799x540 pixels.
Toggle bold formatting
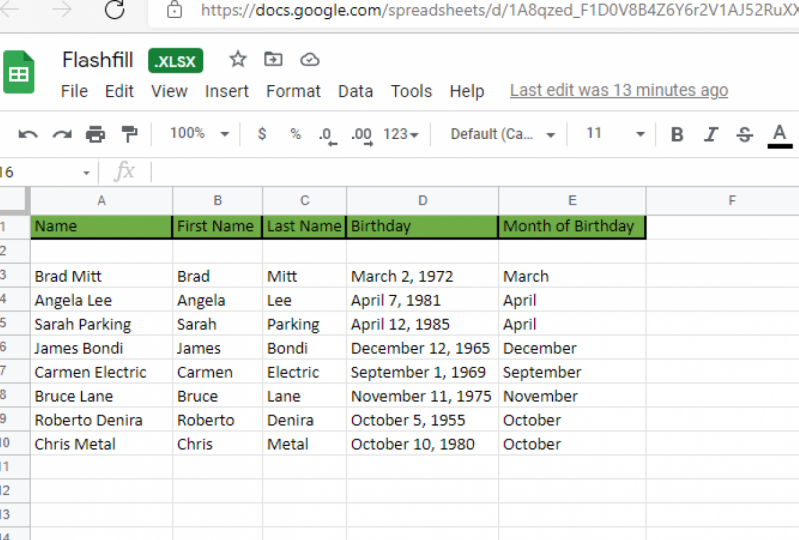point(677,134)
